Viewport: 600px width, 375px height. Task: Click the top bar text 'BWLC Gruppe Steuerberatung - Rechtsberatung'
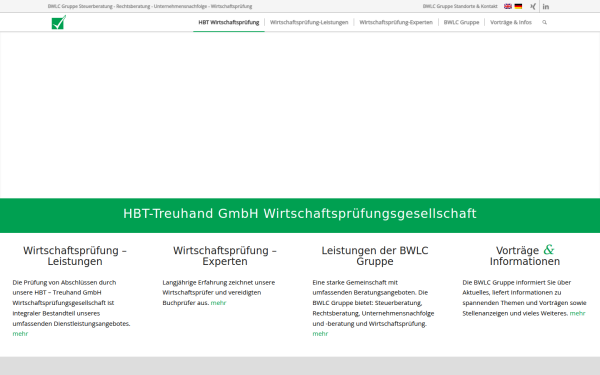99,6
